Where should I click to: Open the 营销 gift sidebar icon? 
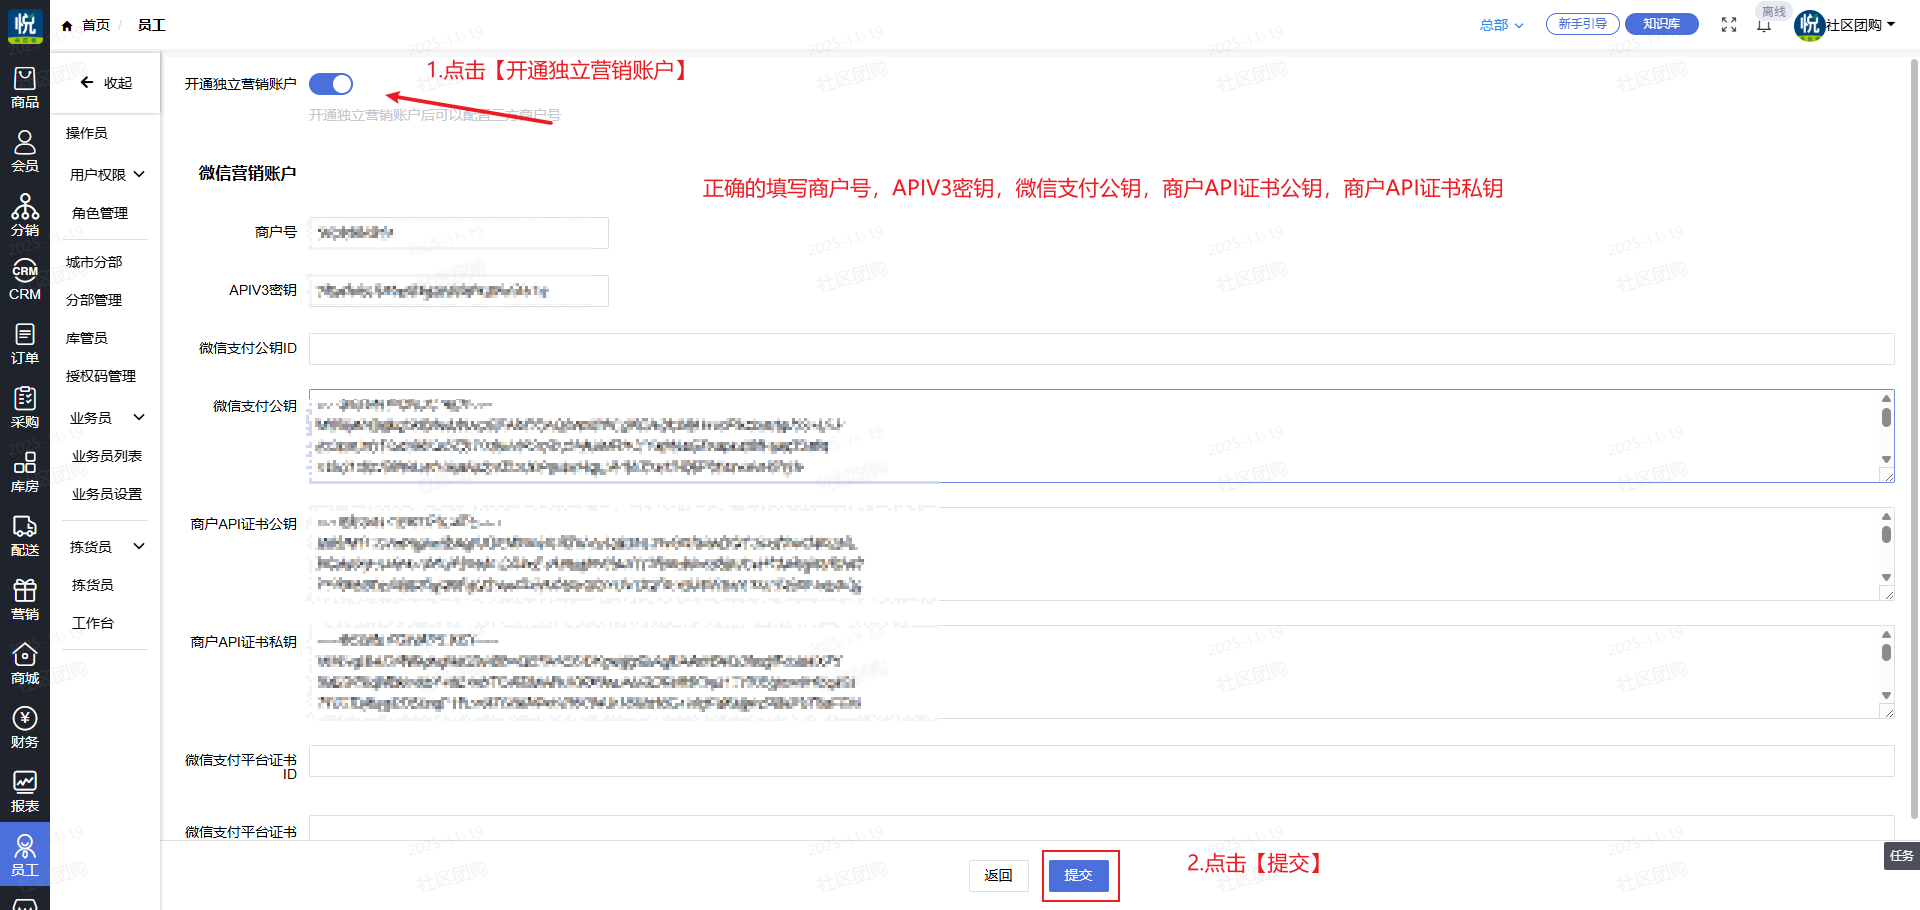25,599
